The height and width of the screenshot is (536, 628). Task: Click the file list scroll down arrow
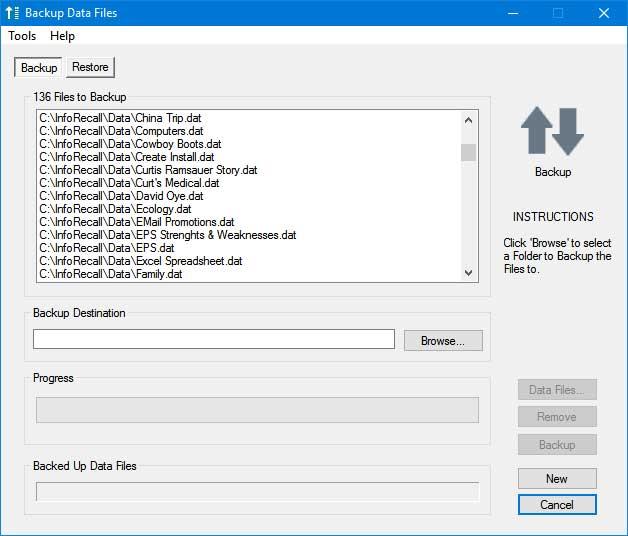[x=468, y=273]
